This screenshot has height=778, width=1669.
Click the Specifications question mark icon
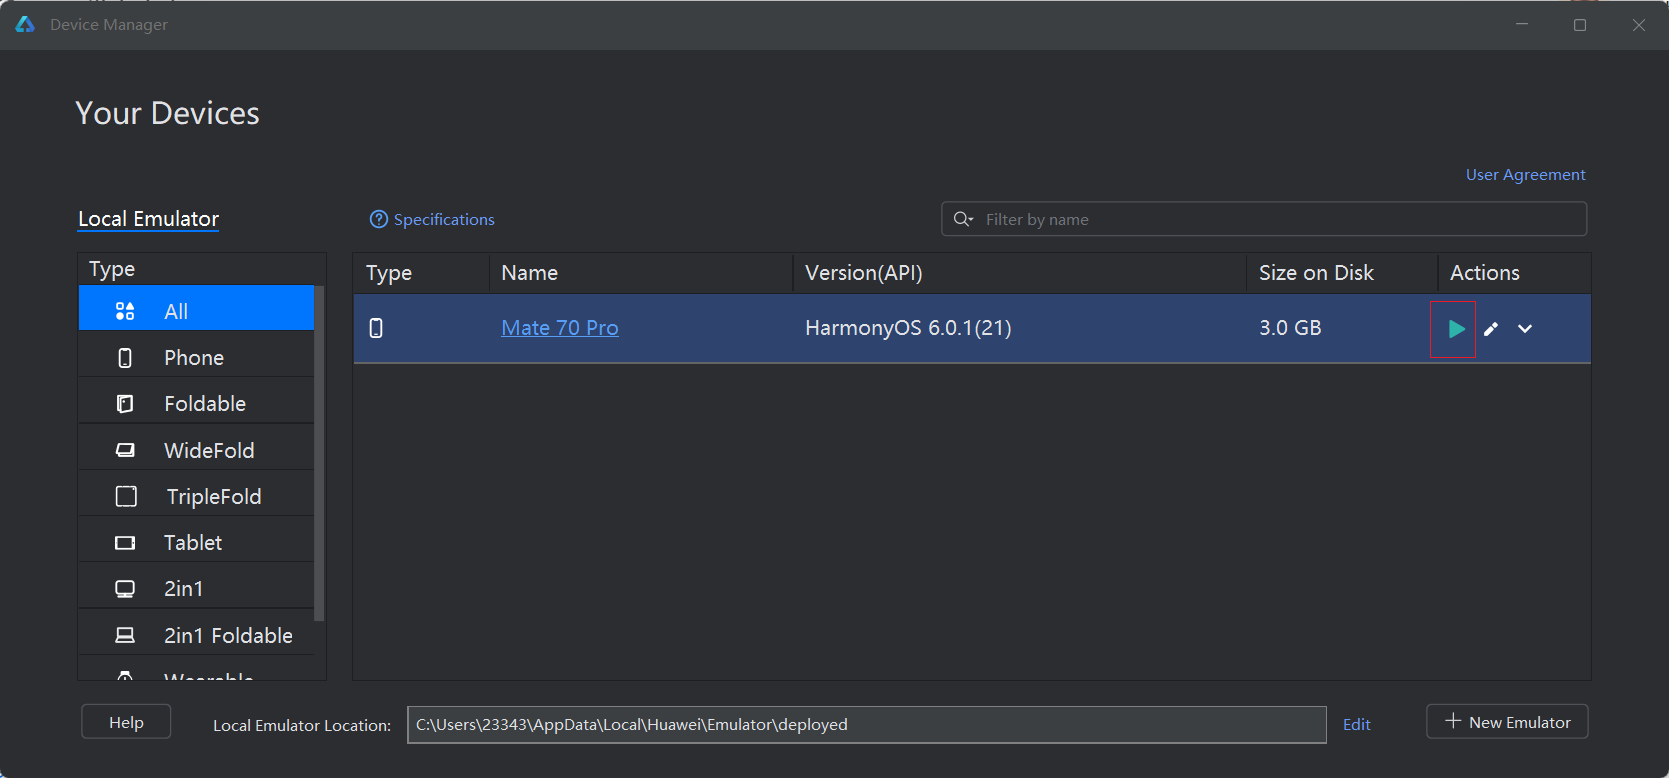tap(379, 219)
